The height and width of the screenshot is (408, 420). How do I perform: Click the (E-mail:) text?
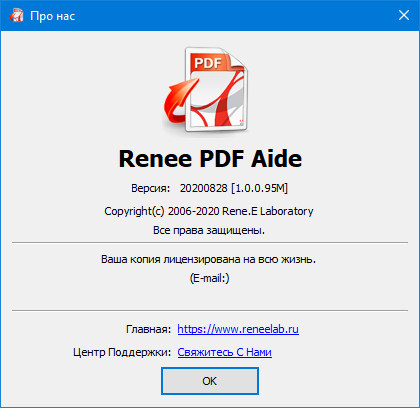click(210, 278)
